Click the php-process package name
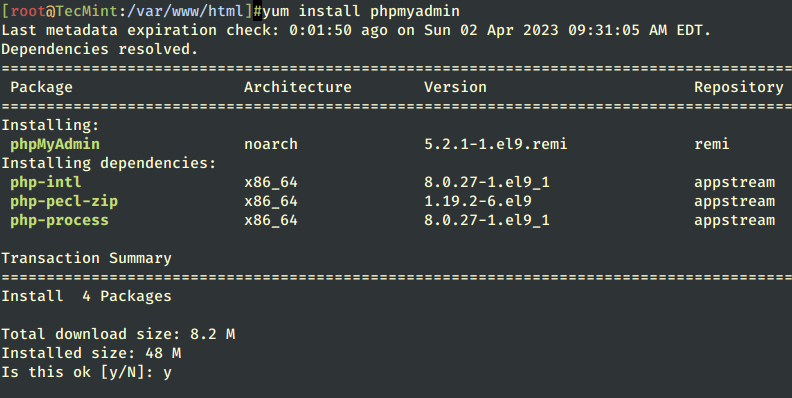 click(x=60, y=221)
